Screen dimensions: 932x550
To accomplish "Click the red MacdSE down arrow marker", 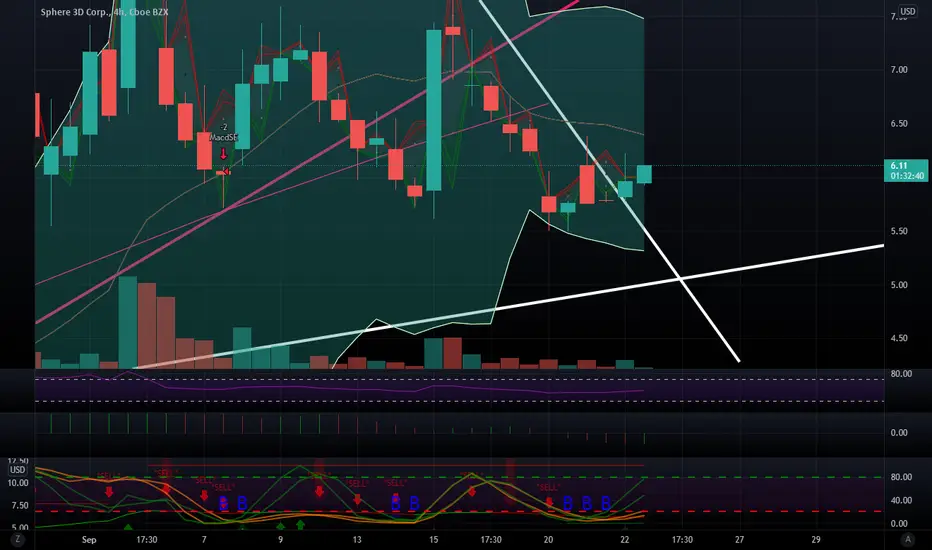I will [x=223, y=153].
